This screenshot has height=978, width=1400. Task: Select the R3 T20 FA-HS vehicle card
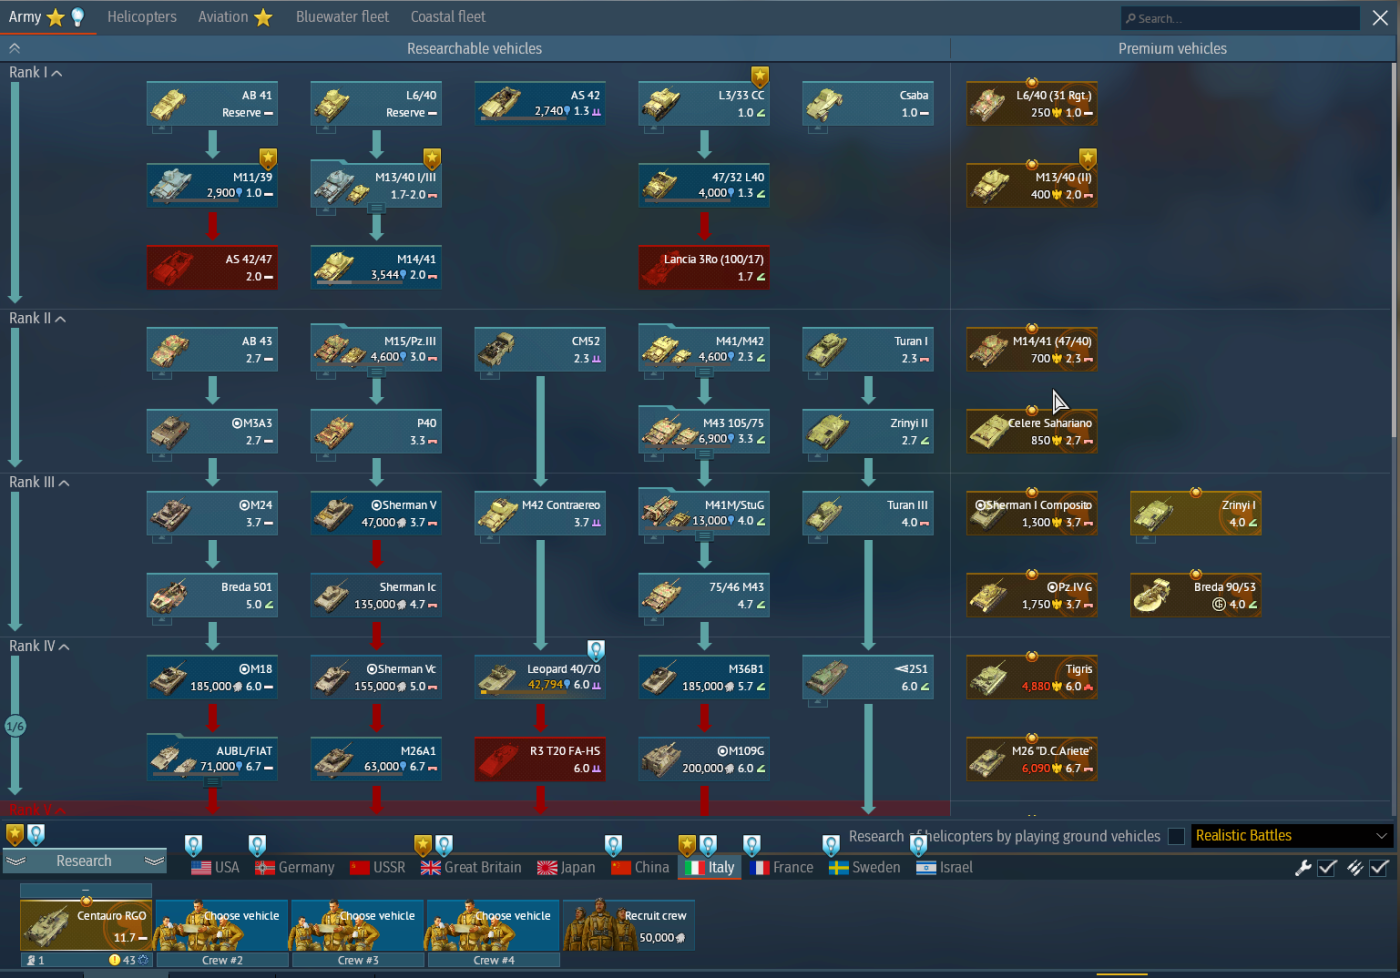coord(540,759)
